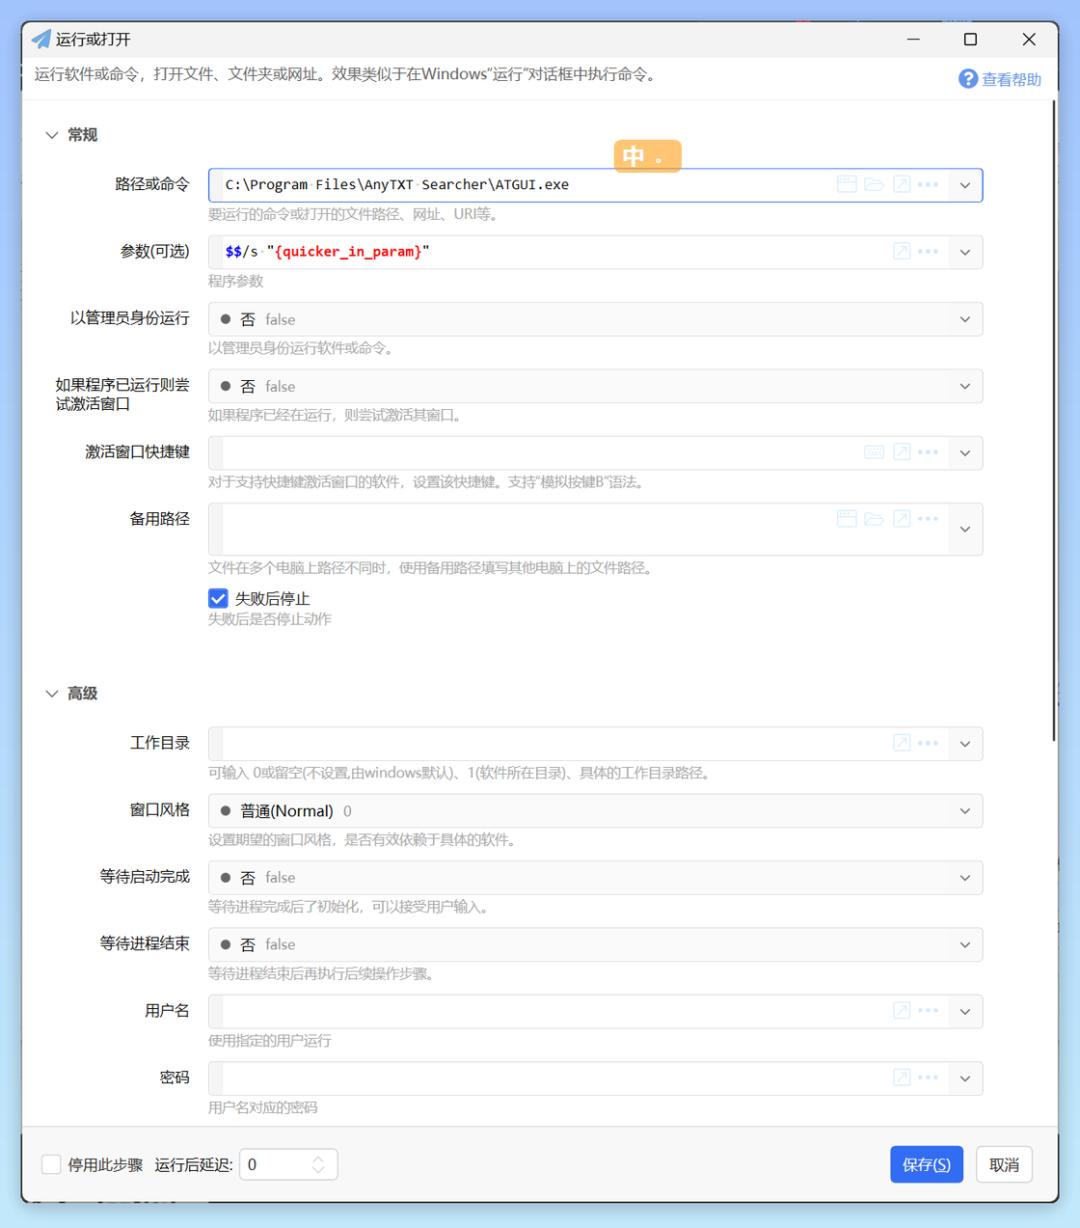
Task: Click the three-dots icon in 备用路径 field
Action: (x=928, y=518)
